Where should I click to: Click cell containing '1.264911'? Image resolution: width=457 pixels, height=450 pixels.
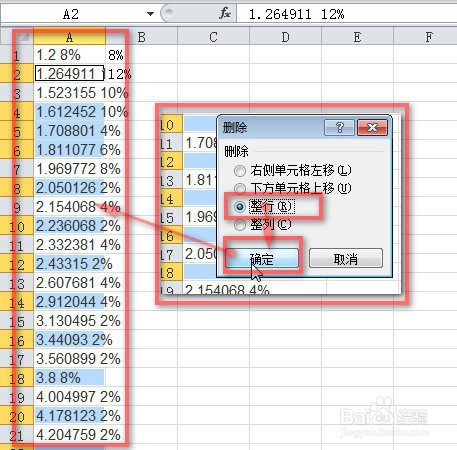coord(69,73)
